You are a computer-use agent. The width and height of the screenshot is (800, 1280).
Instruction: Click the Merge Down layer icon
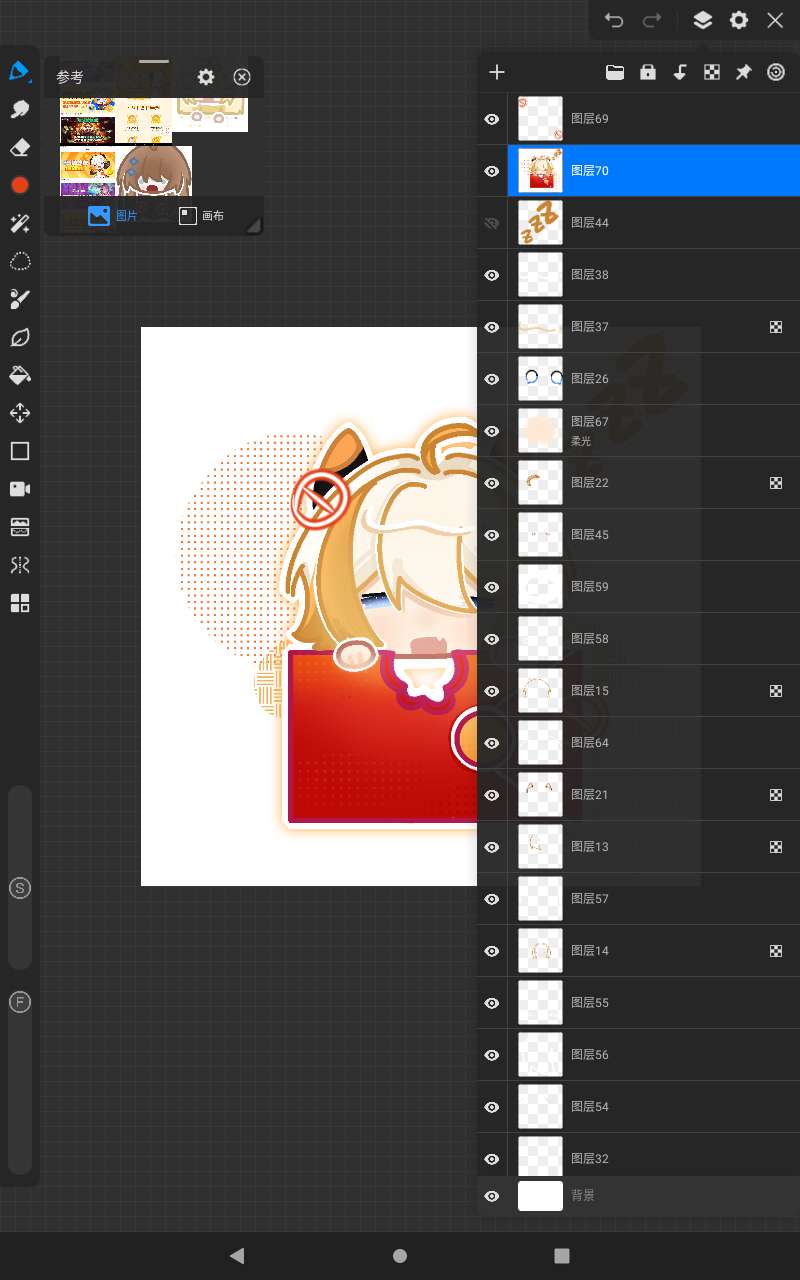click(680, 72)
